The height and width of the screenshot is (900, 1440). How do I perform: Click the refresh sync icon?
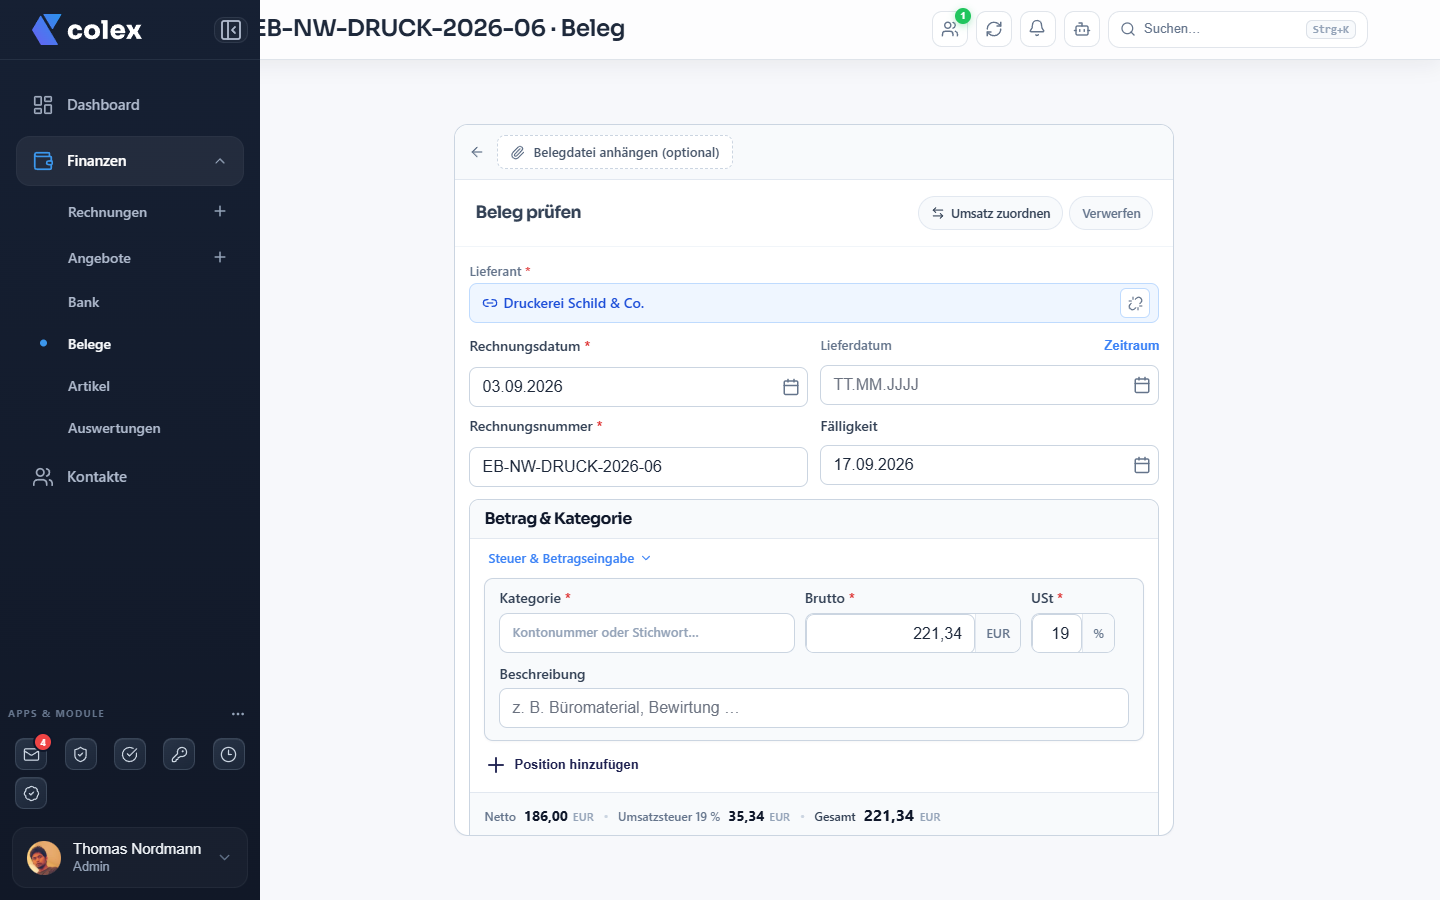click(x=994, y=29)
